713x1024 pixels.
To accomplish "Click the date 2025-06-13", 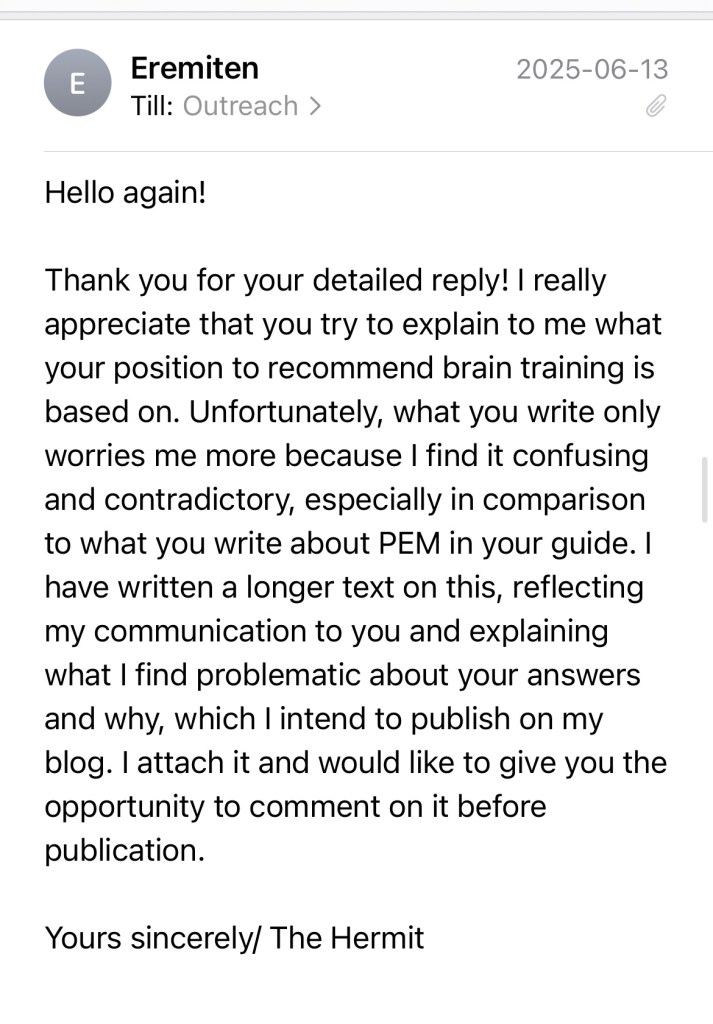I will pyautogui.click(x=592, y=69).
